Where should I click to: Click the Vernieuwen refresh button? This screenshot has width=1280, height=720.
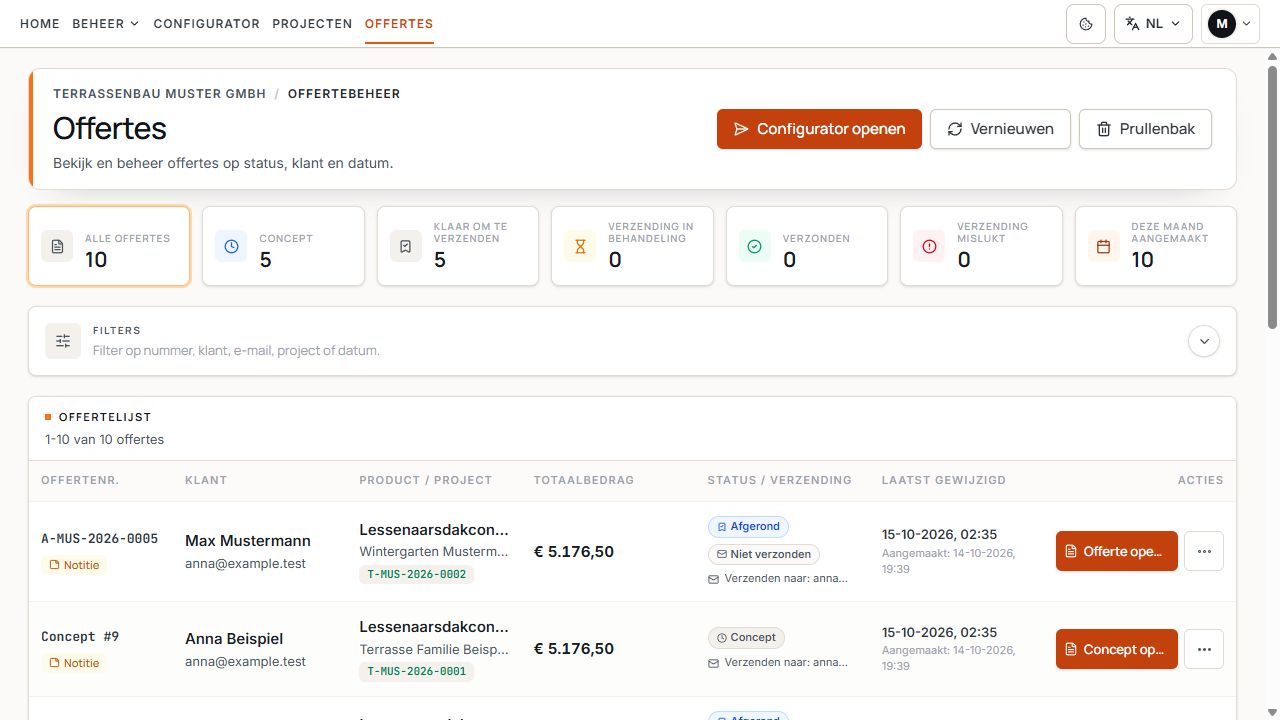pos(1000,129)
